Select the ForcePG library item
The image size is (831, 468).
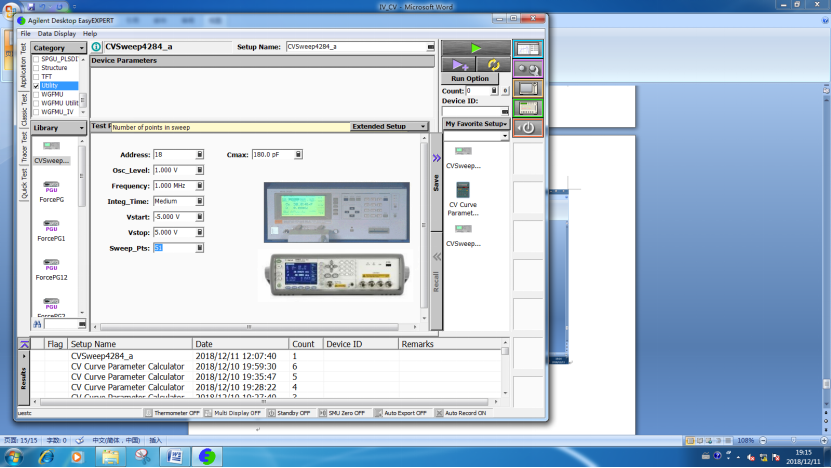51,192
